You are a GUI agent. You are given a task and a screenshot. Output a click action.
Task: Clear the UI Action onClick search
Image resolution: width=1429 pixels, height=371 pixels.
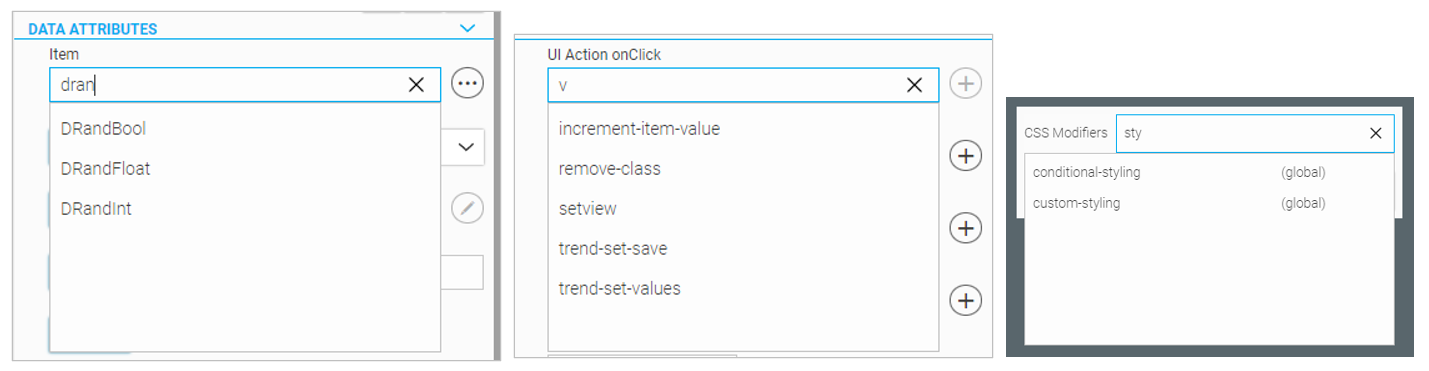(x=914, y=85)
